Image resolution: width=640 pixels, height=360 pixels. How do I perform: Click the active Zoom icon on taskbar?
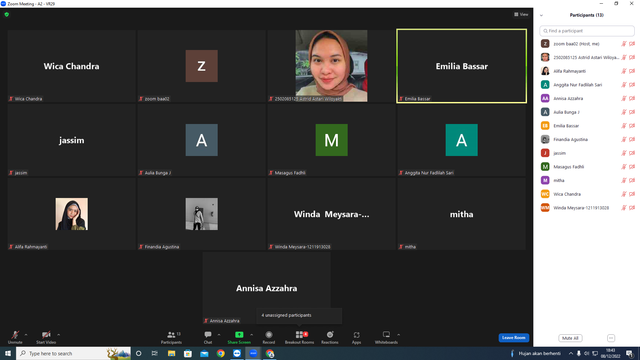(x=253, y=353)
